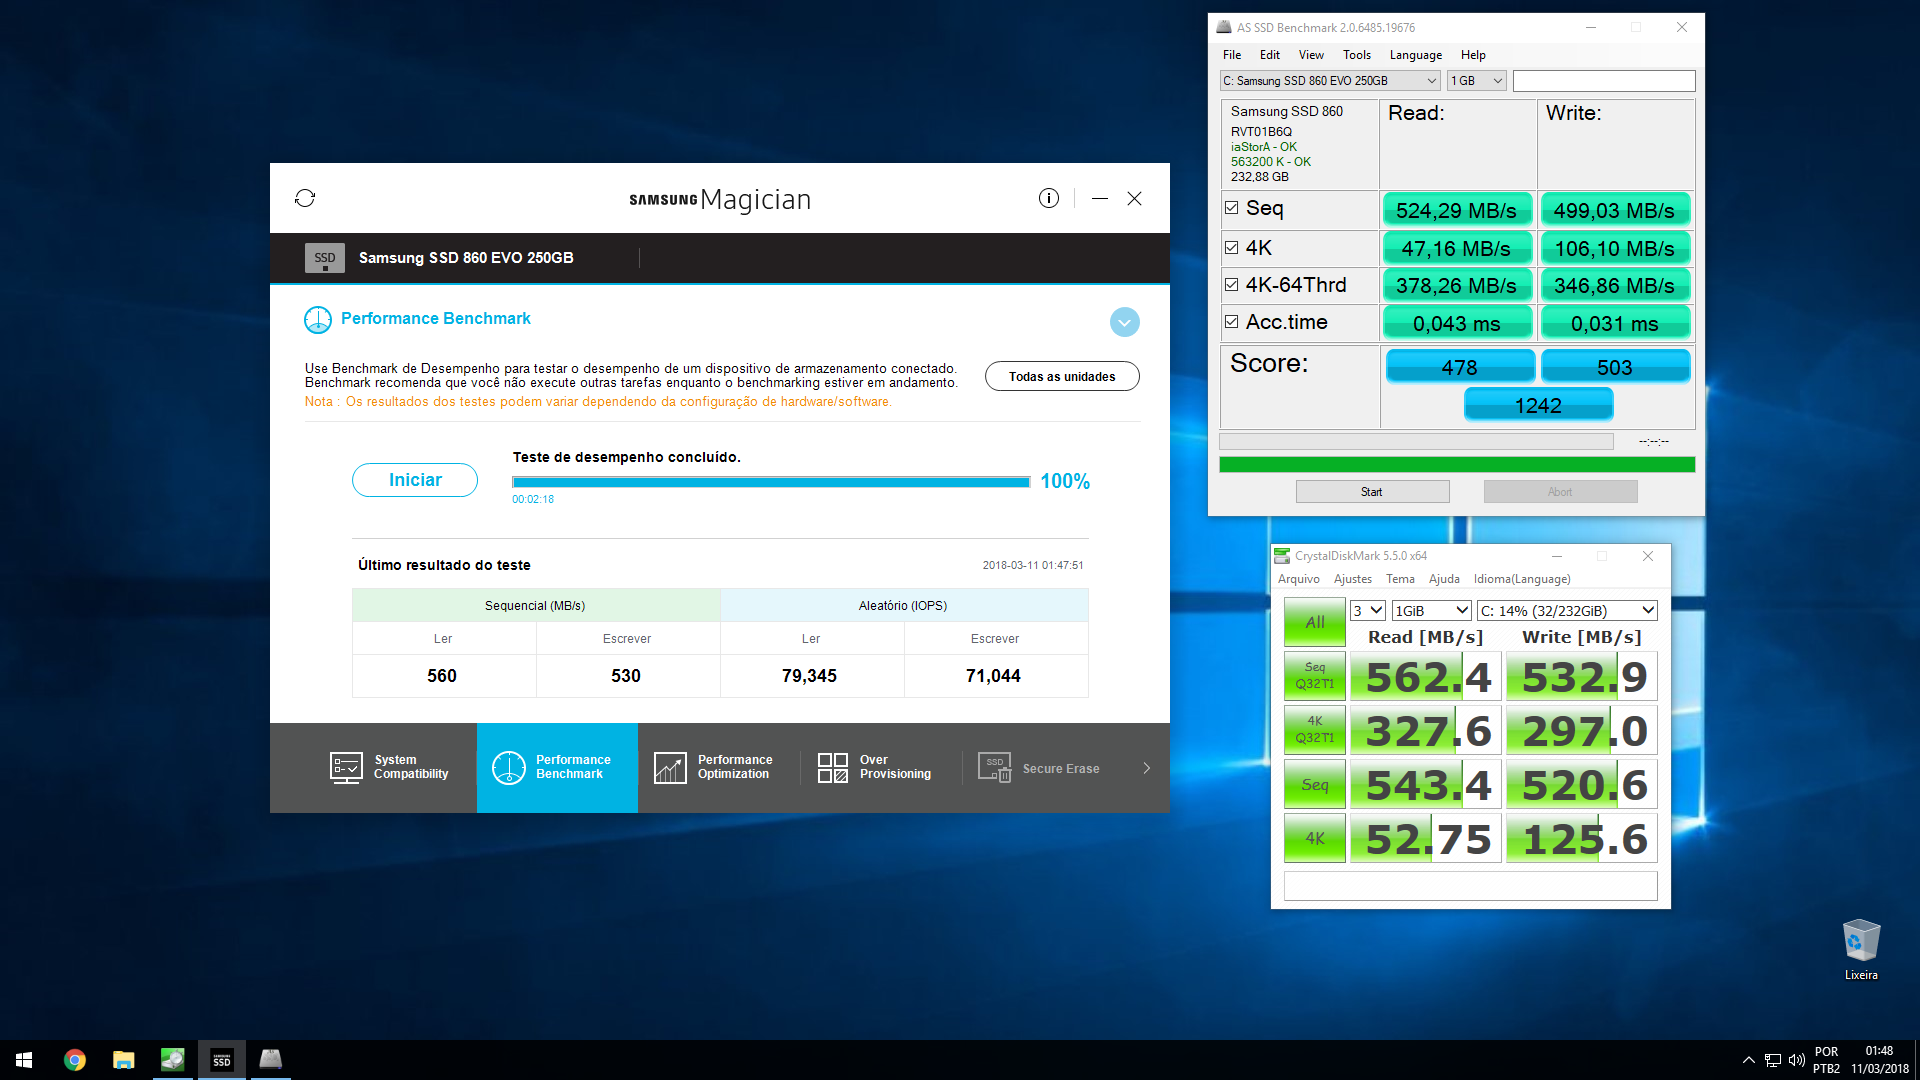This screenshot has width=1920, height=1080.
Task: Open Secure Erase section
Action: tap(1039, 768)
